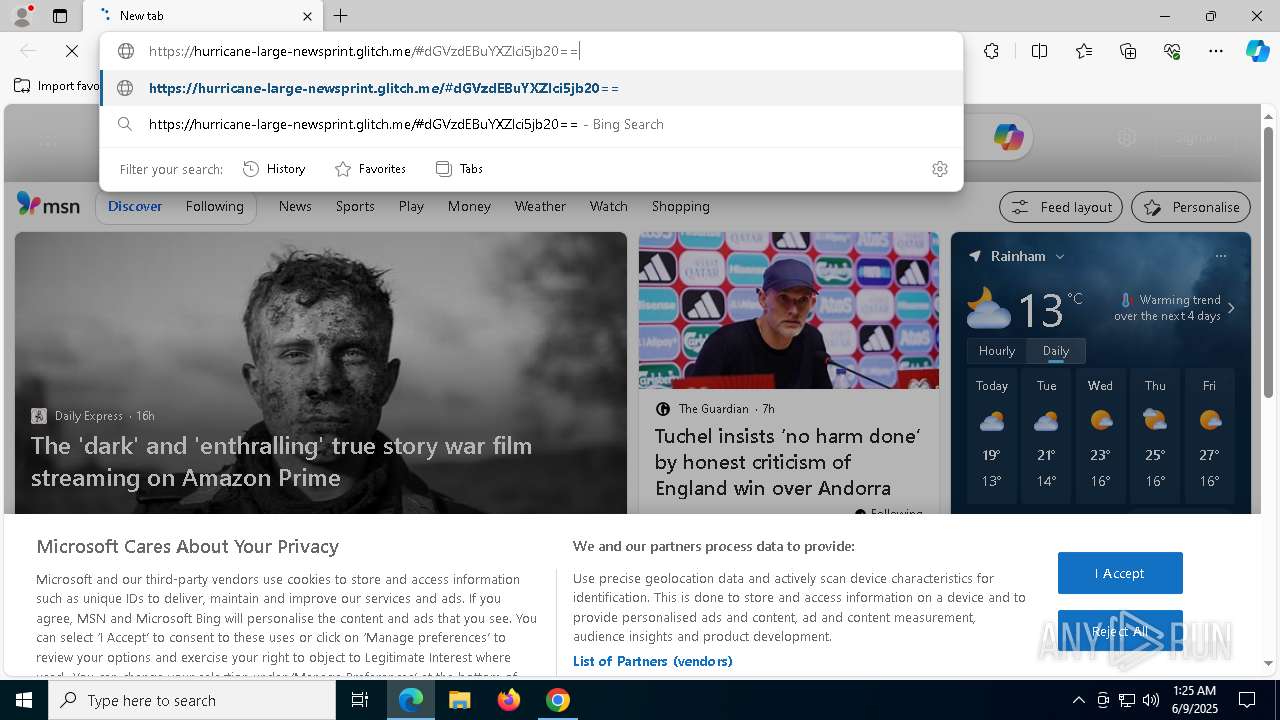Toggle Split screen view
This screenshot has width=1280, height=720.
tap(1039, 51)
